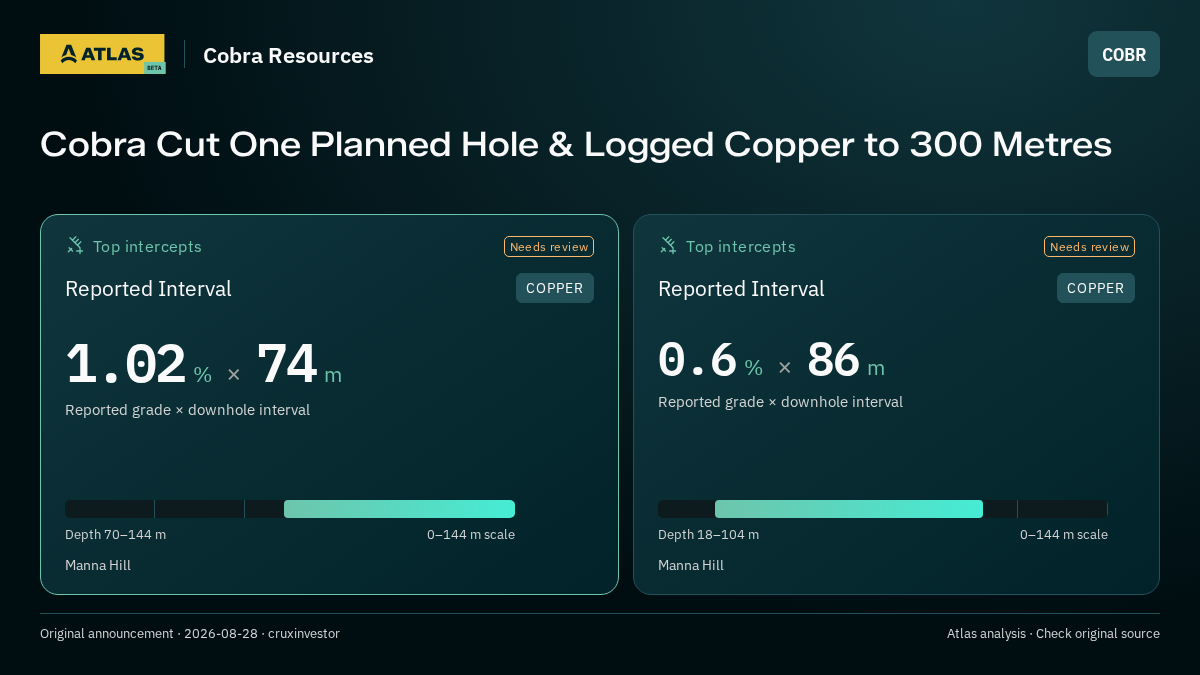Click 'Top intercepts' label in 0.6% card

(x=741, y=247)
